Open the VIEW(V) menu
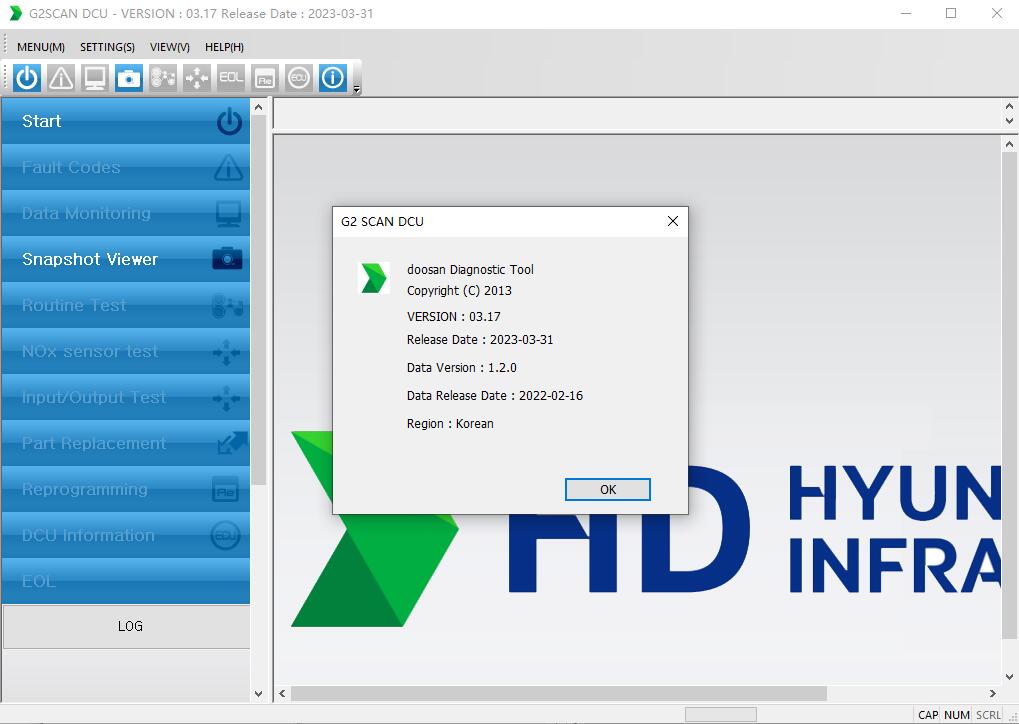The image size is (1019, 724). pos(170,47)
